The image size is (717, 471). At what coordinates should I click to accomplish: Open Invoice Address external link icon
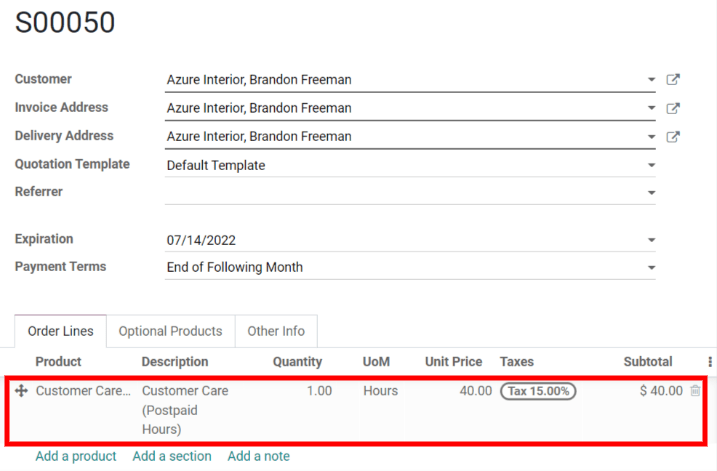[673, 108]
